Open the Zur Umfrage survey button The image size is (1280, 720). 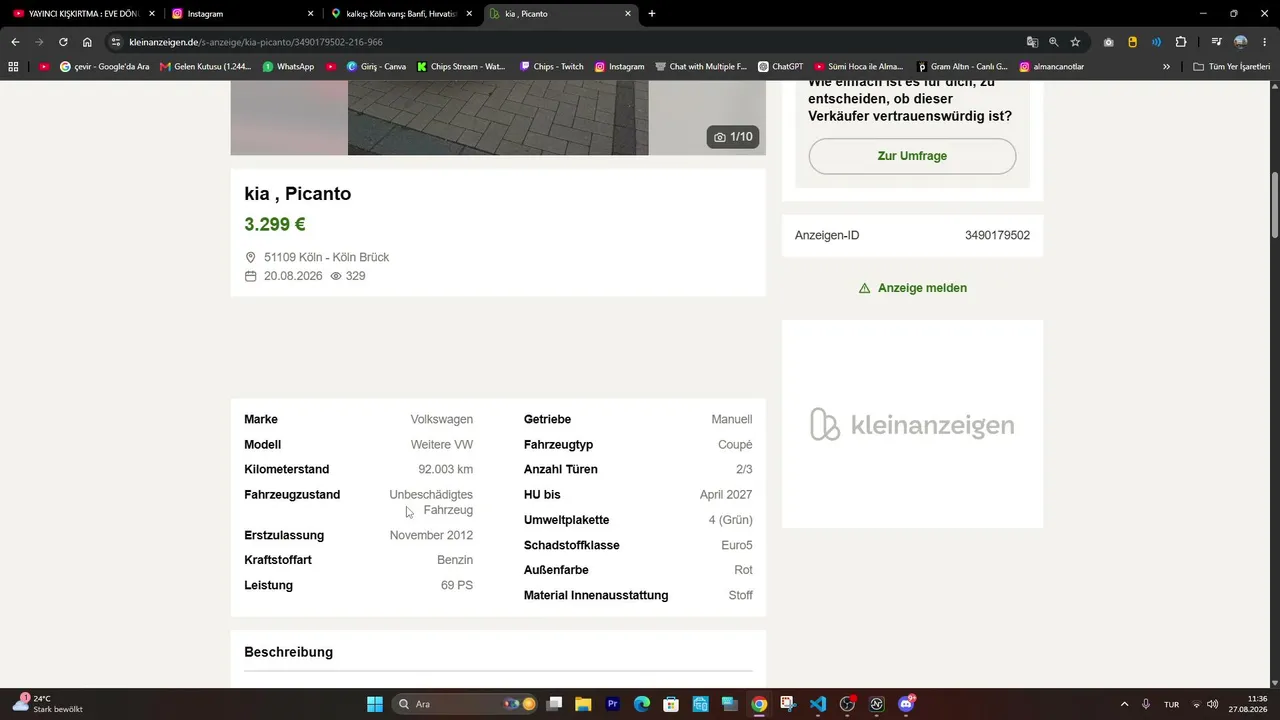click(912, 156)
